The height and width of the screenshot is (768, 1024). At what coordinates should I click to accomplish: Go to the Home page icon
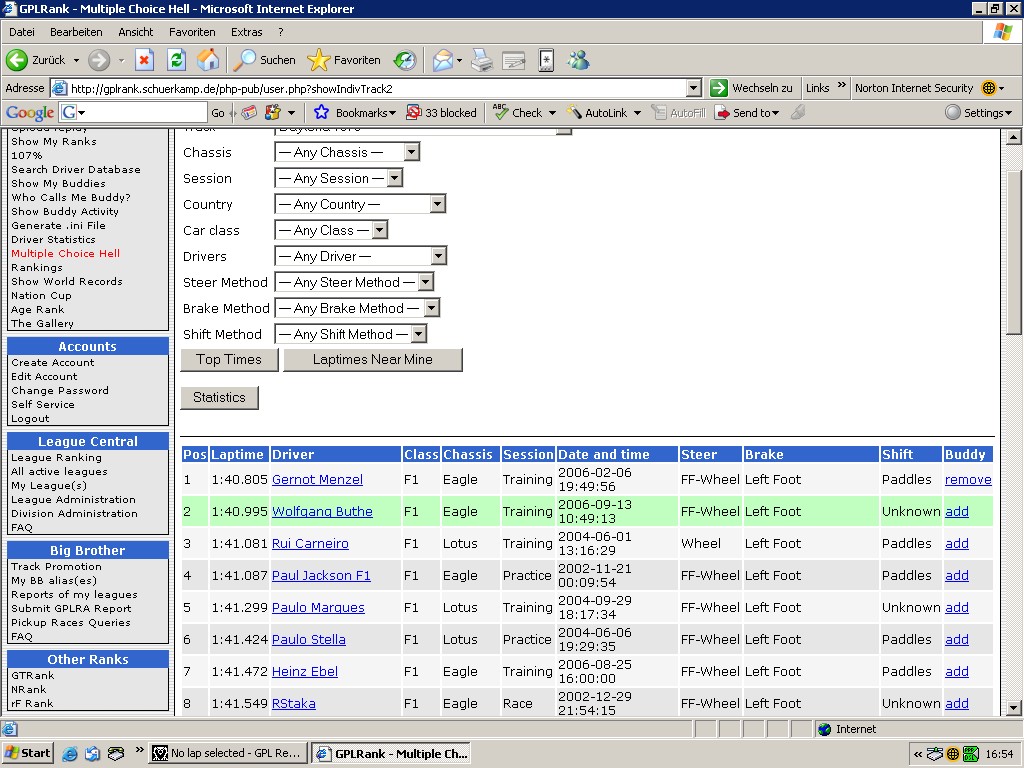pyautogui.click(x=208, y=60)
